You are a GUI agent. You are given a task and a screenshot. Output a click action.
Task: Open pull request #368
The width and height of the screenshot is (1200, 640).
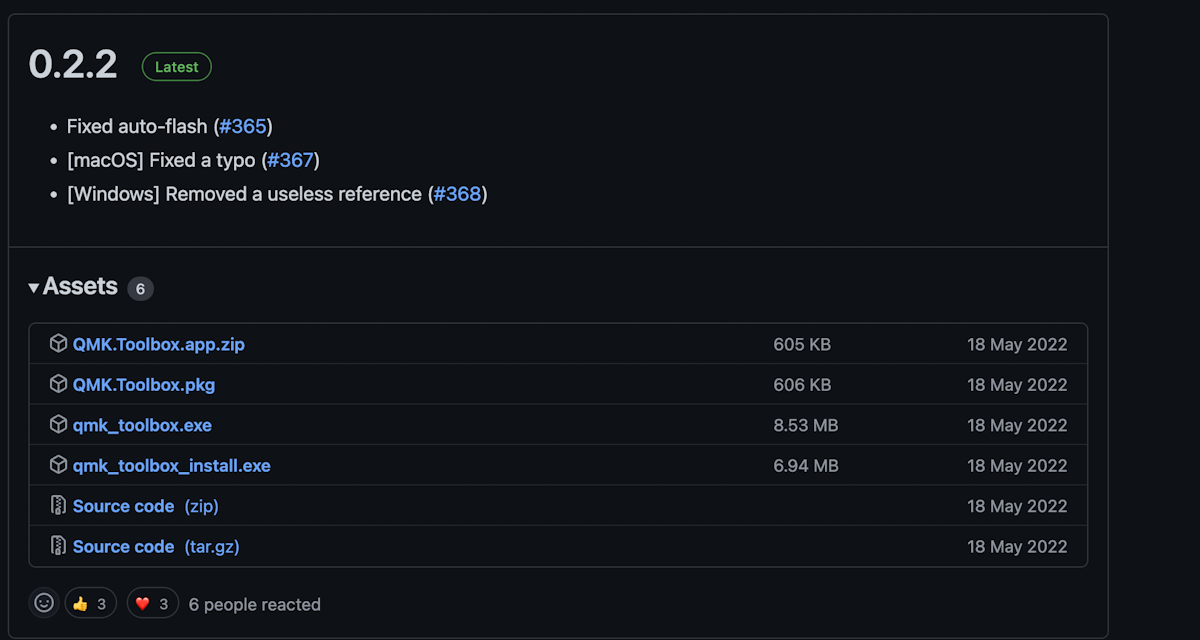[457, 194]
